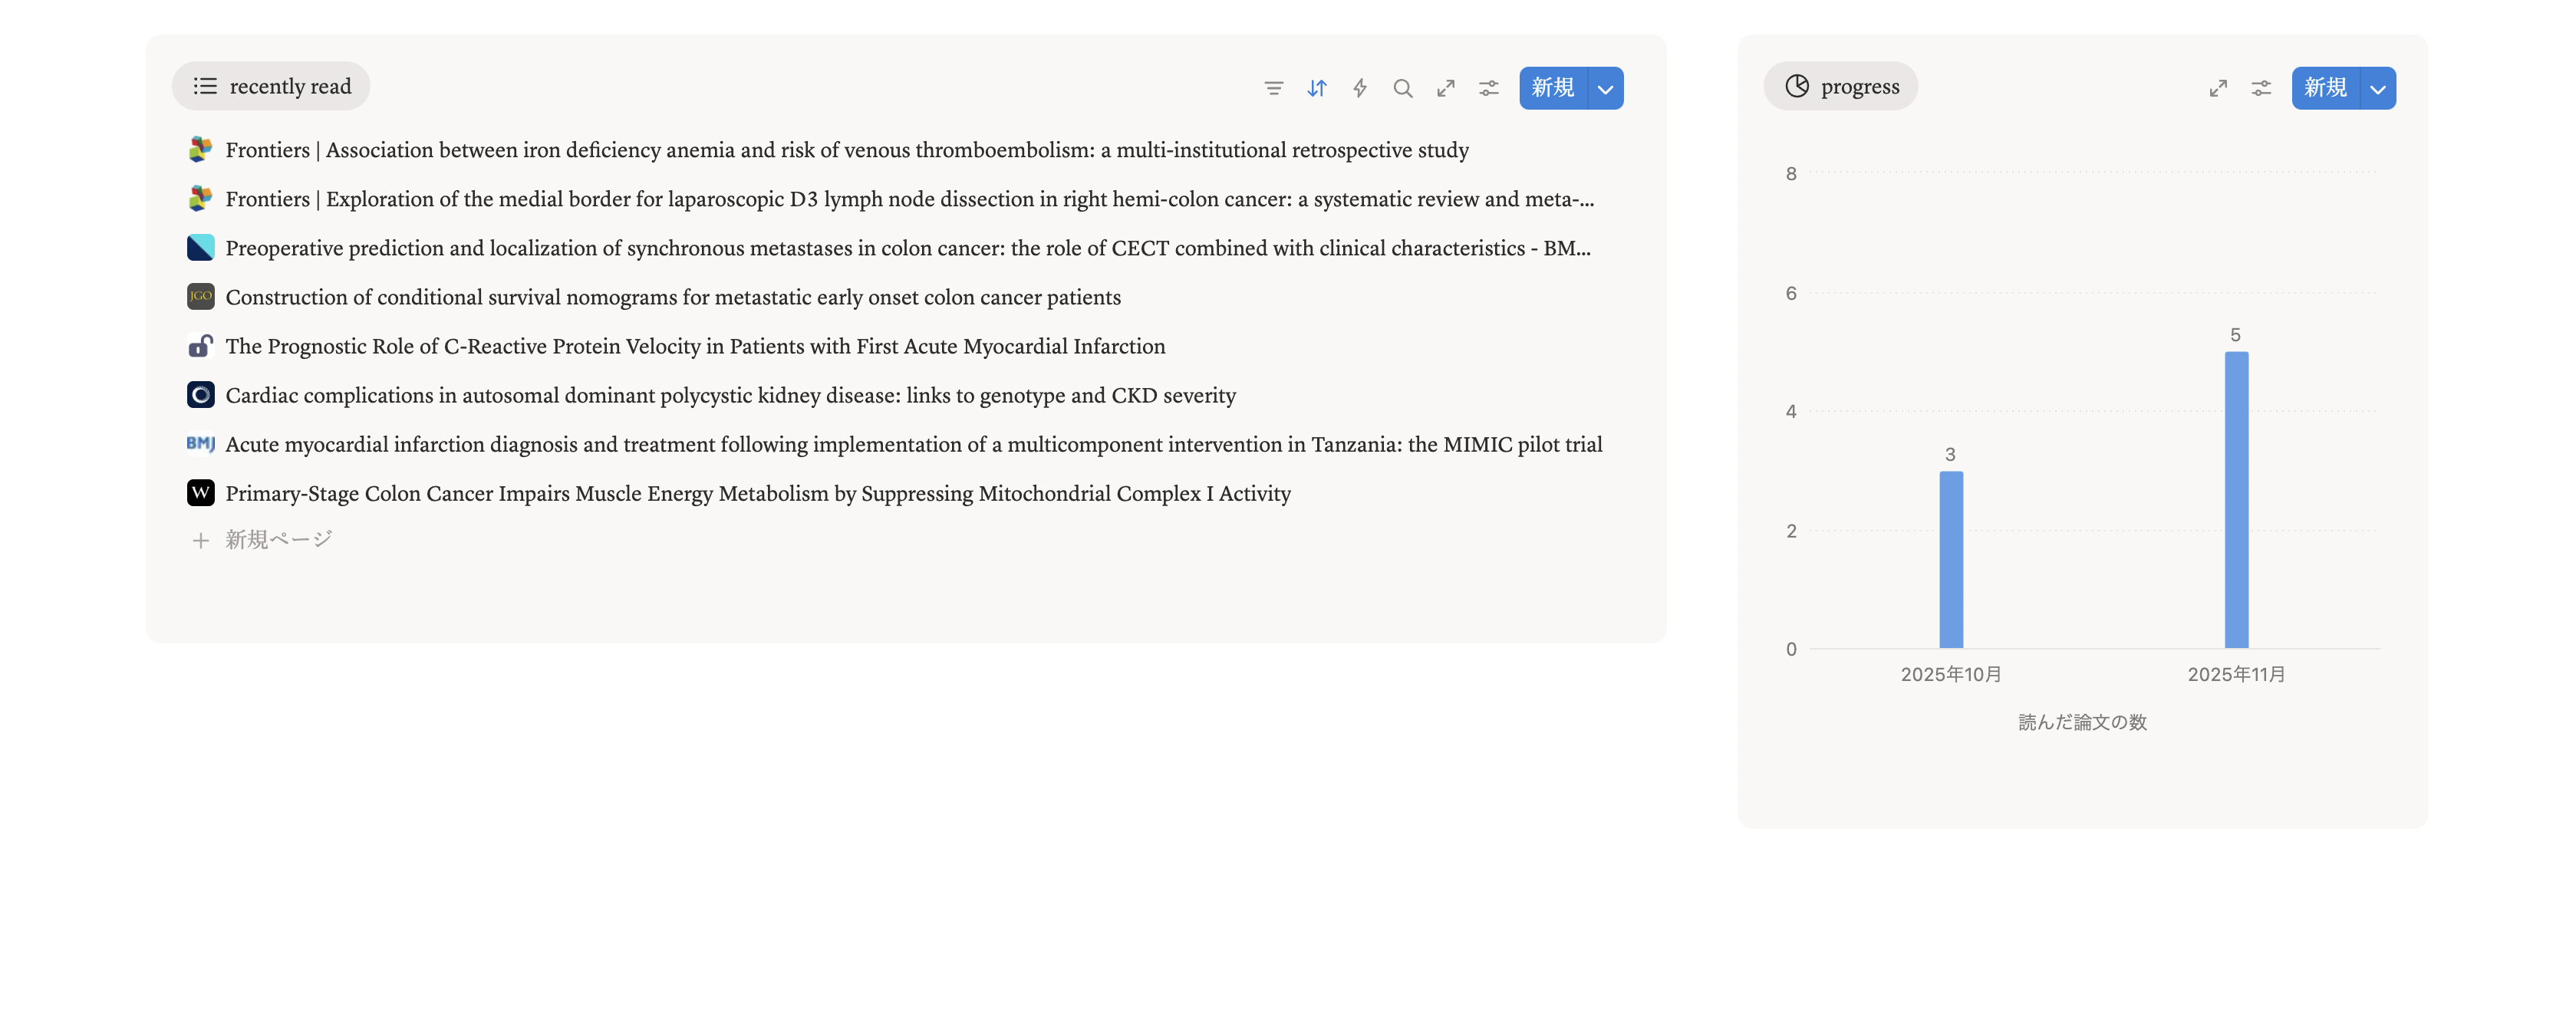The width and height of the screenshot is (2576, 1023).
Task: Open dropdown arrow next to progress 新規
Action: tap(2377, 88)
